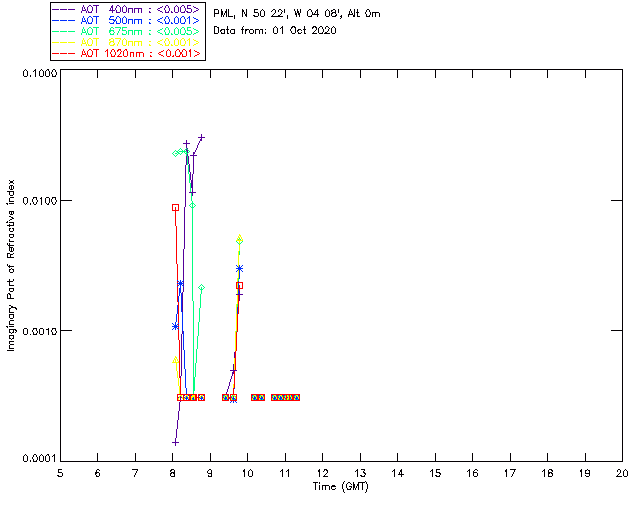Screen dimensions: 640x512
Task: Click the blue asterisk marker near 0.0010
Action: 176,326
